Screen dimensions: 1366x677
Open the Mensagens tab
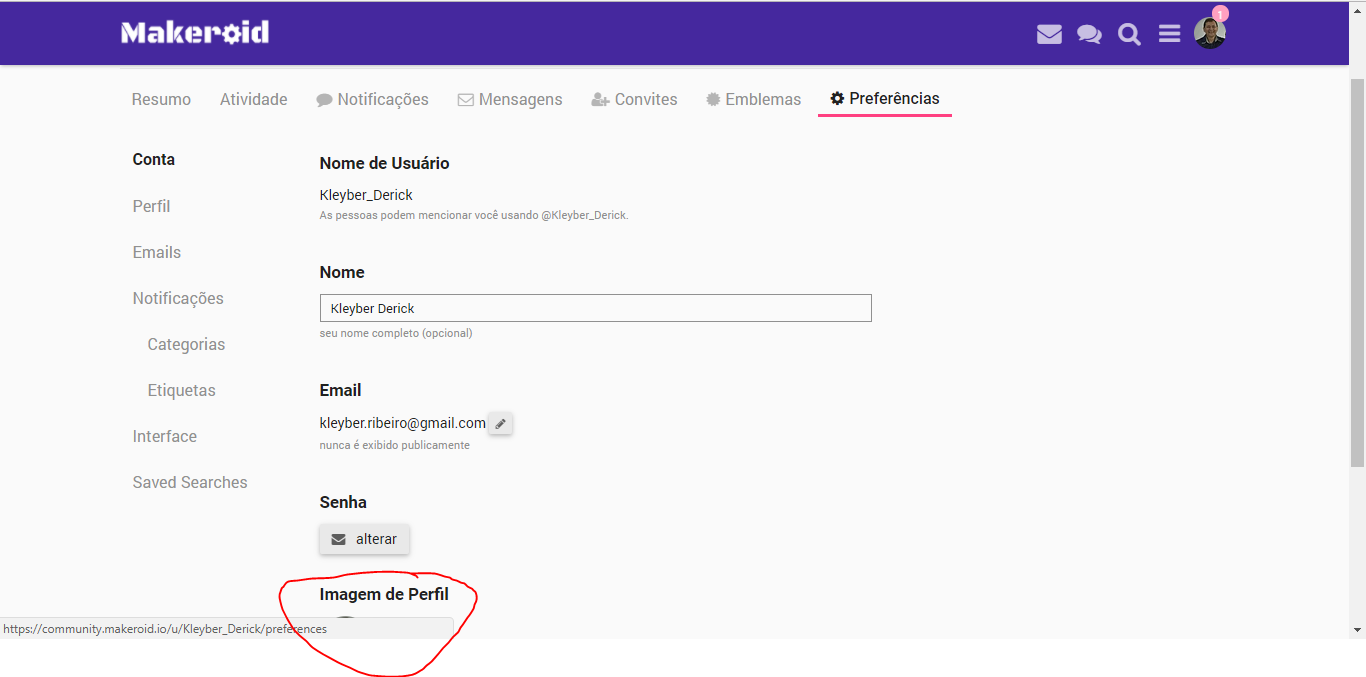(x=510, y=99)
